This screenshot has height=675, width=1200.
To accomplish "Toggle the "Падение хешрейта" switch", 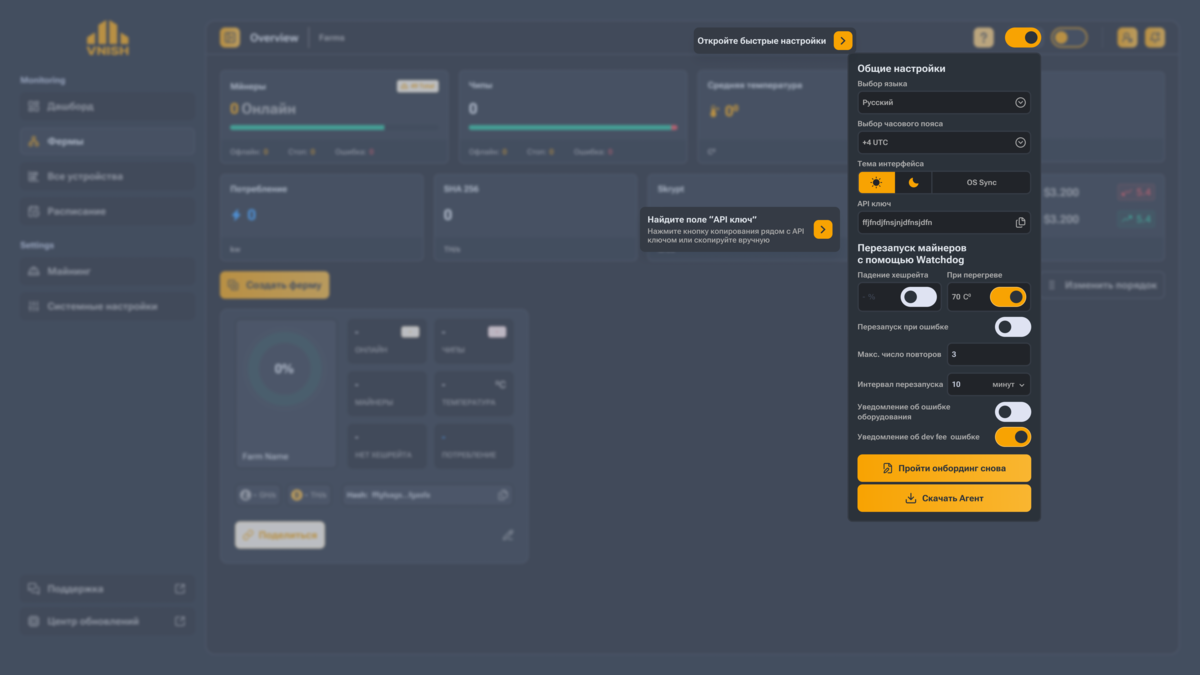I will tap(918, 297).
